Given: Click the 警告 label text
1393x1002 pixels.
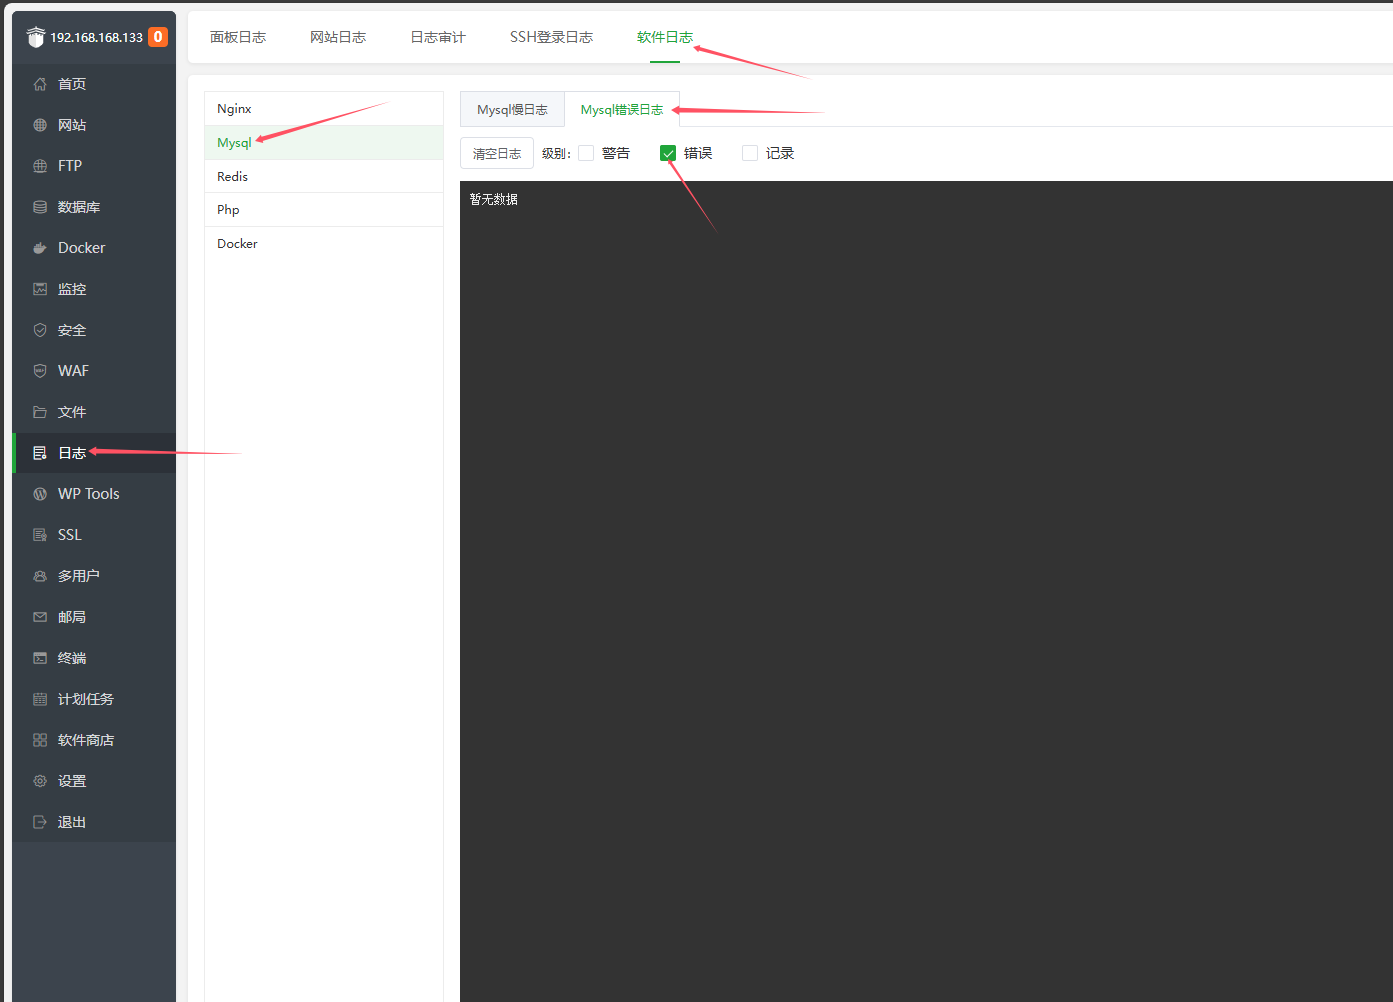Looking at the screenshot, I should click(616, 153).
